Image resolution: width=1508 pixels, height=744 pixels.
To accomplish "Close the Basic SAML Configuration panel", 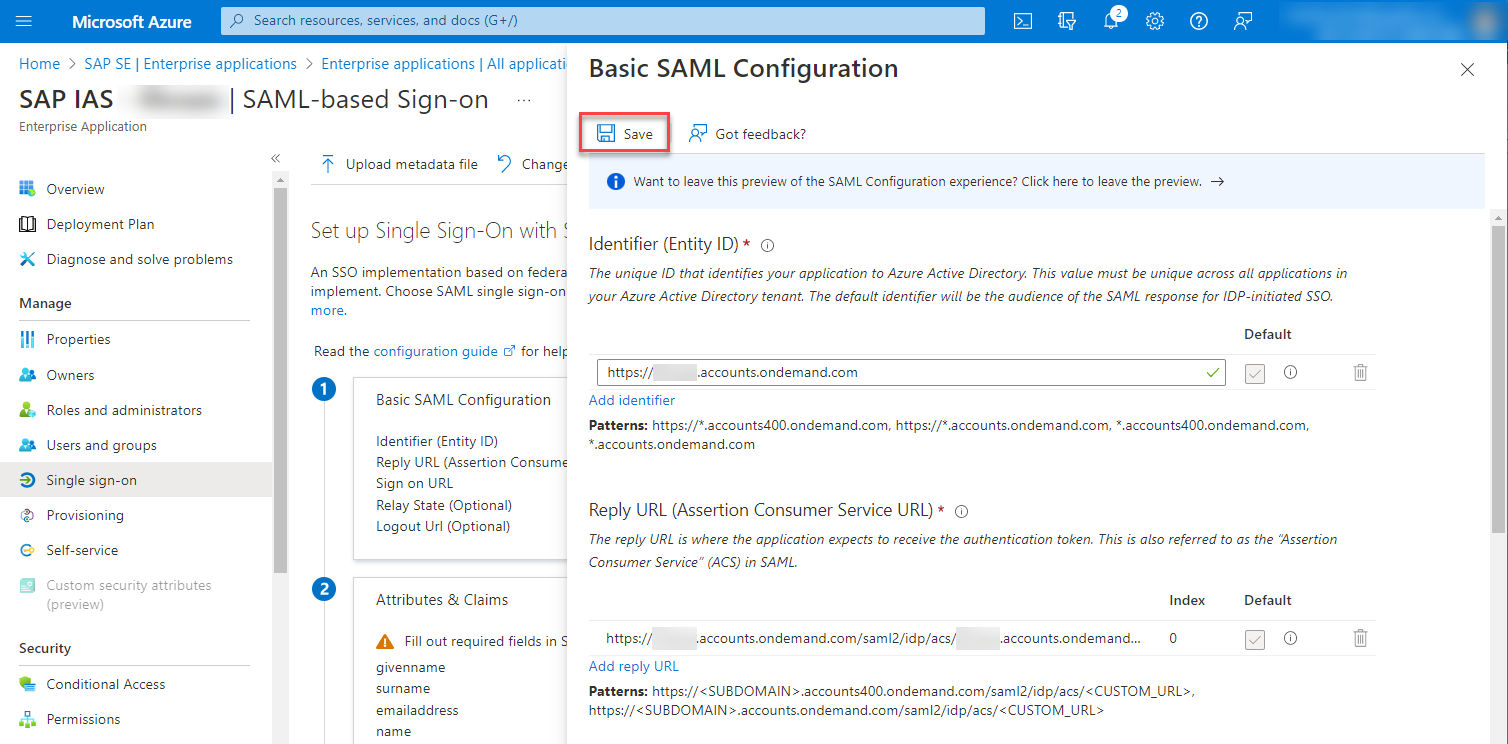I will (1467, 69).
